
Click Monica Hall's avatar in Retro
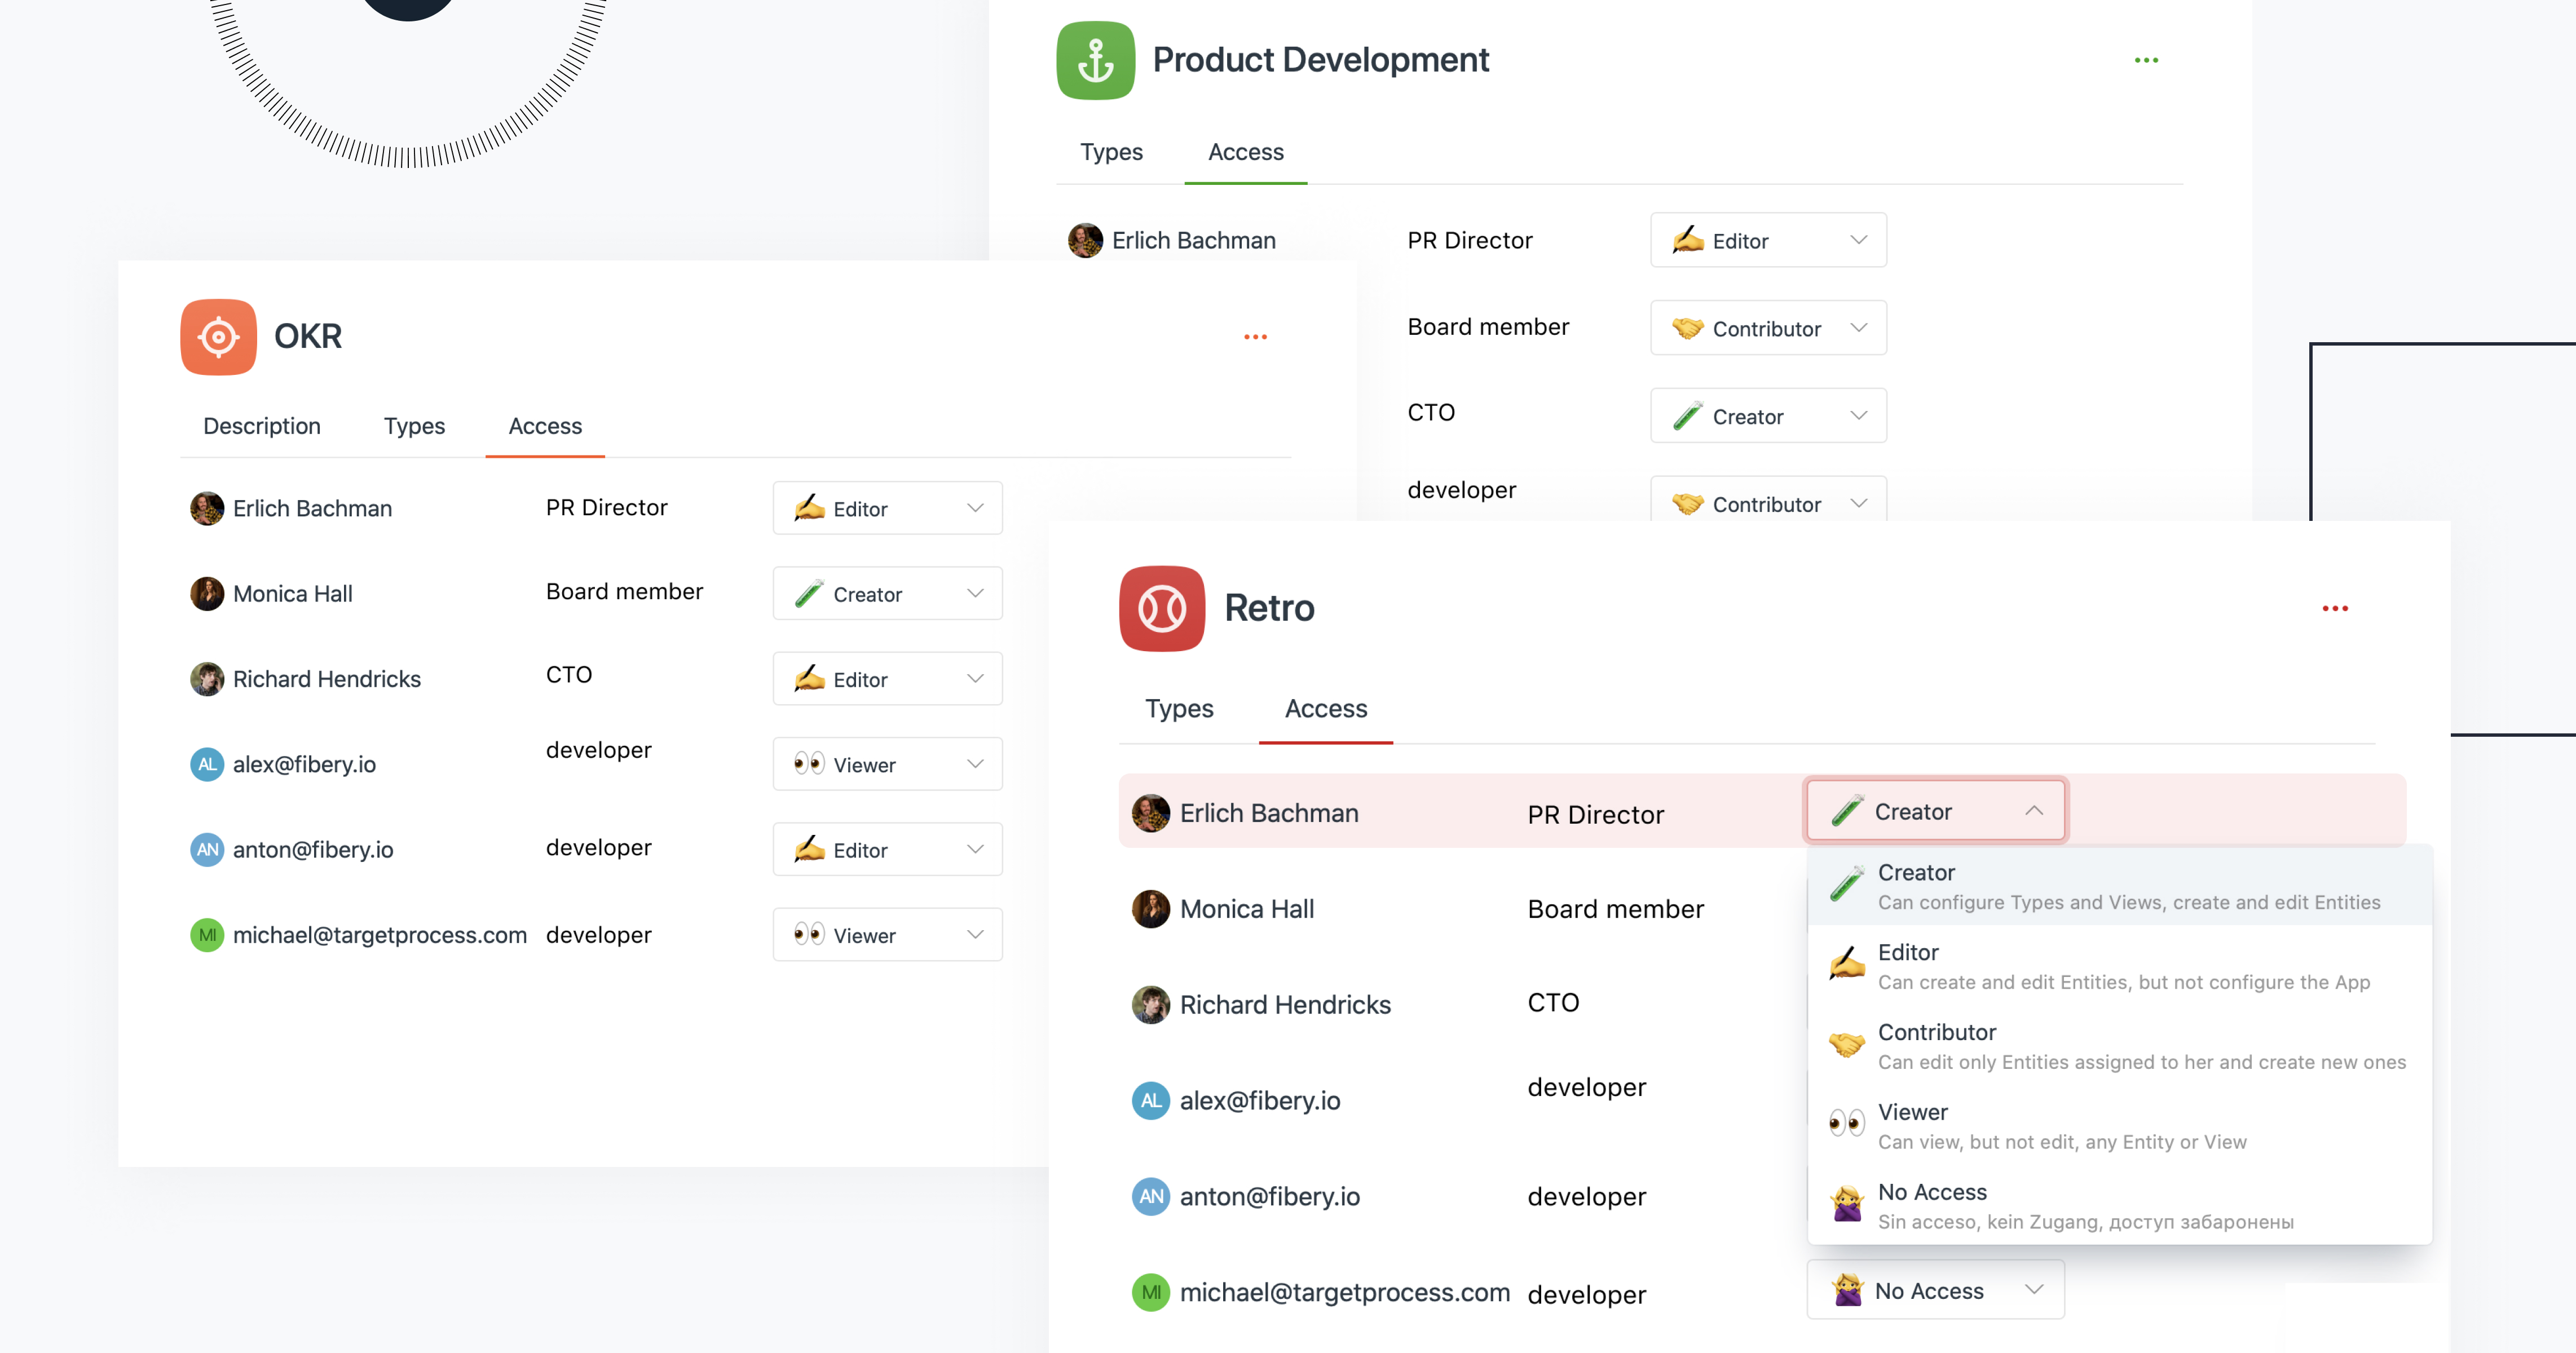1150,909
